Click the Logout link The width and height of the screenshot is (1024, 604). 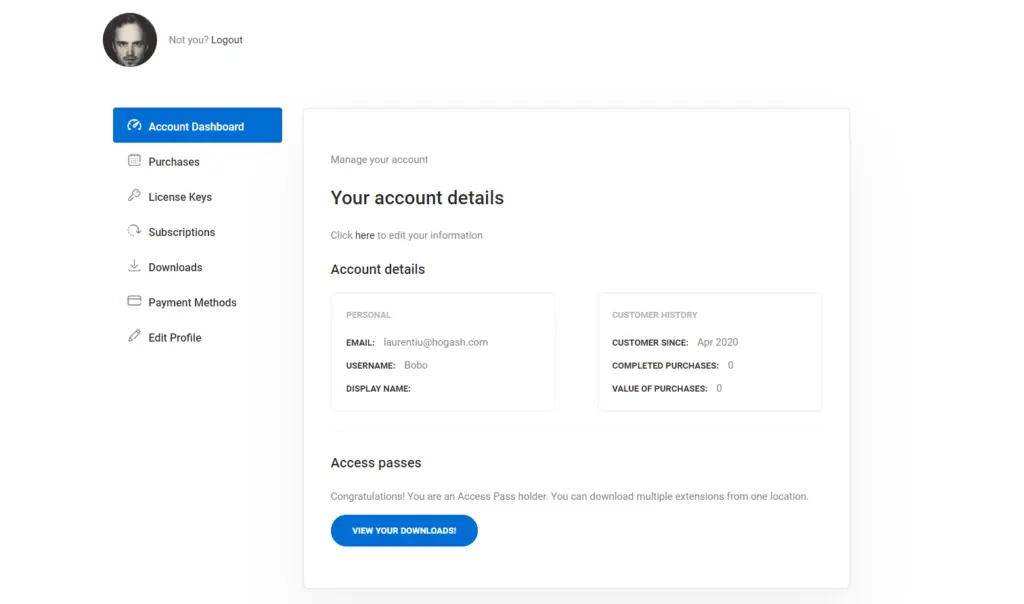(227, 40)
